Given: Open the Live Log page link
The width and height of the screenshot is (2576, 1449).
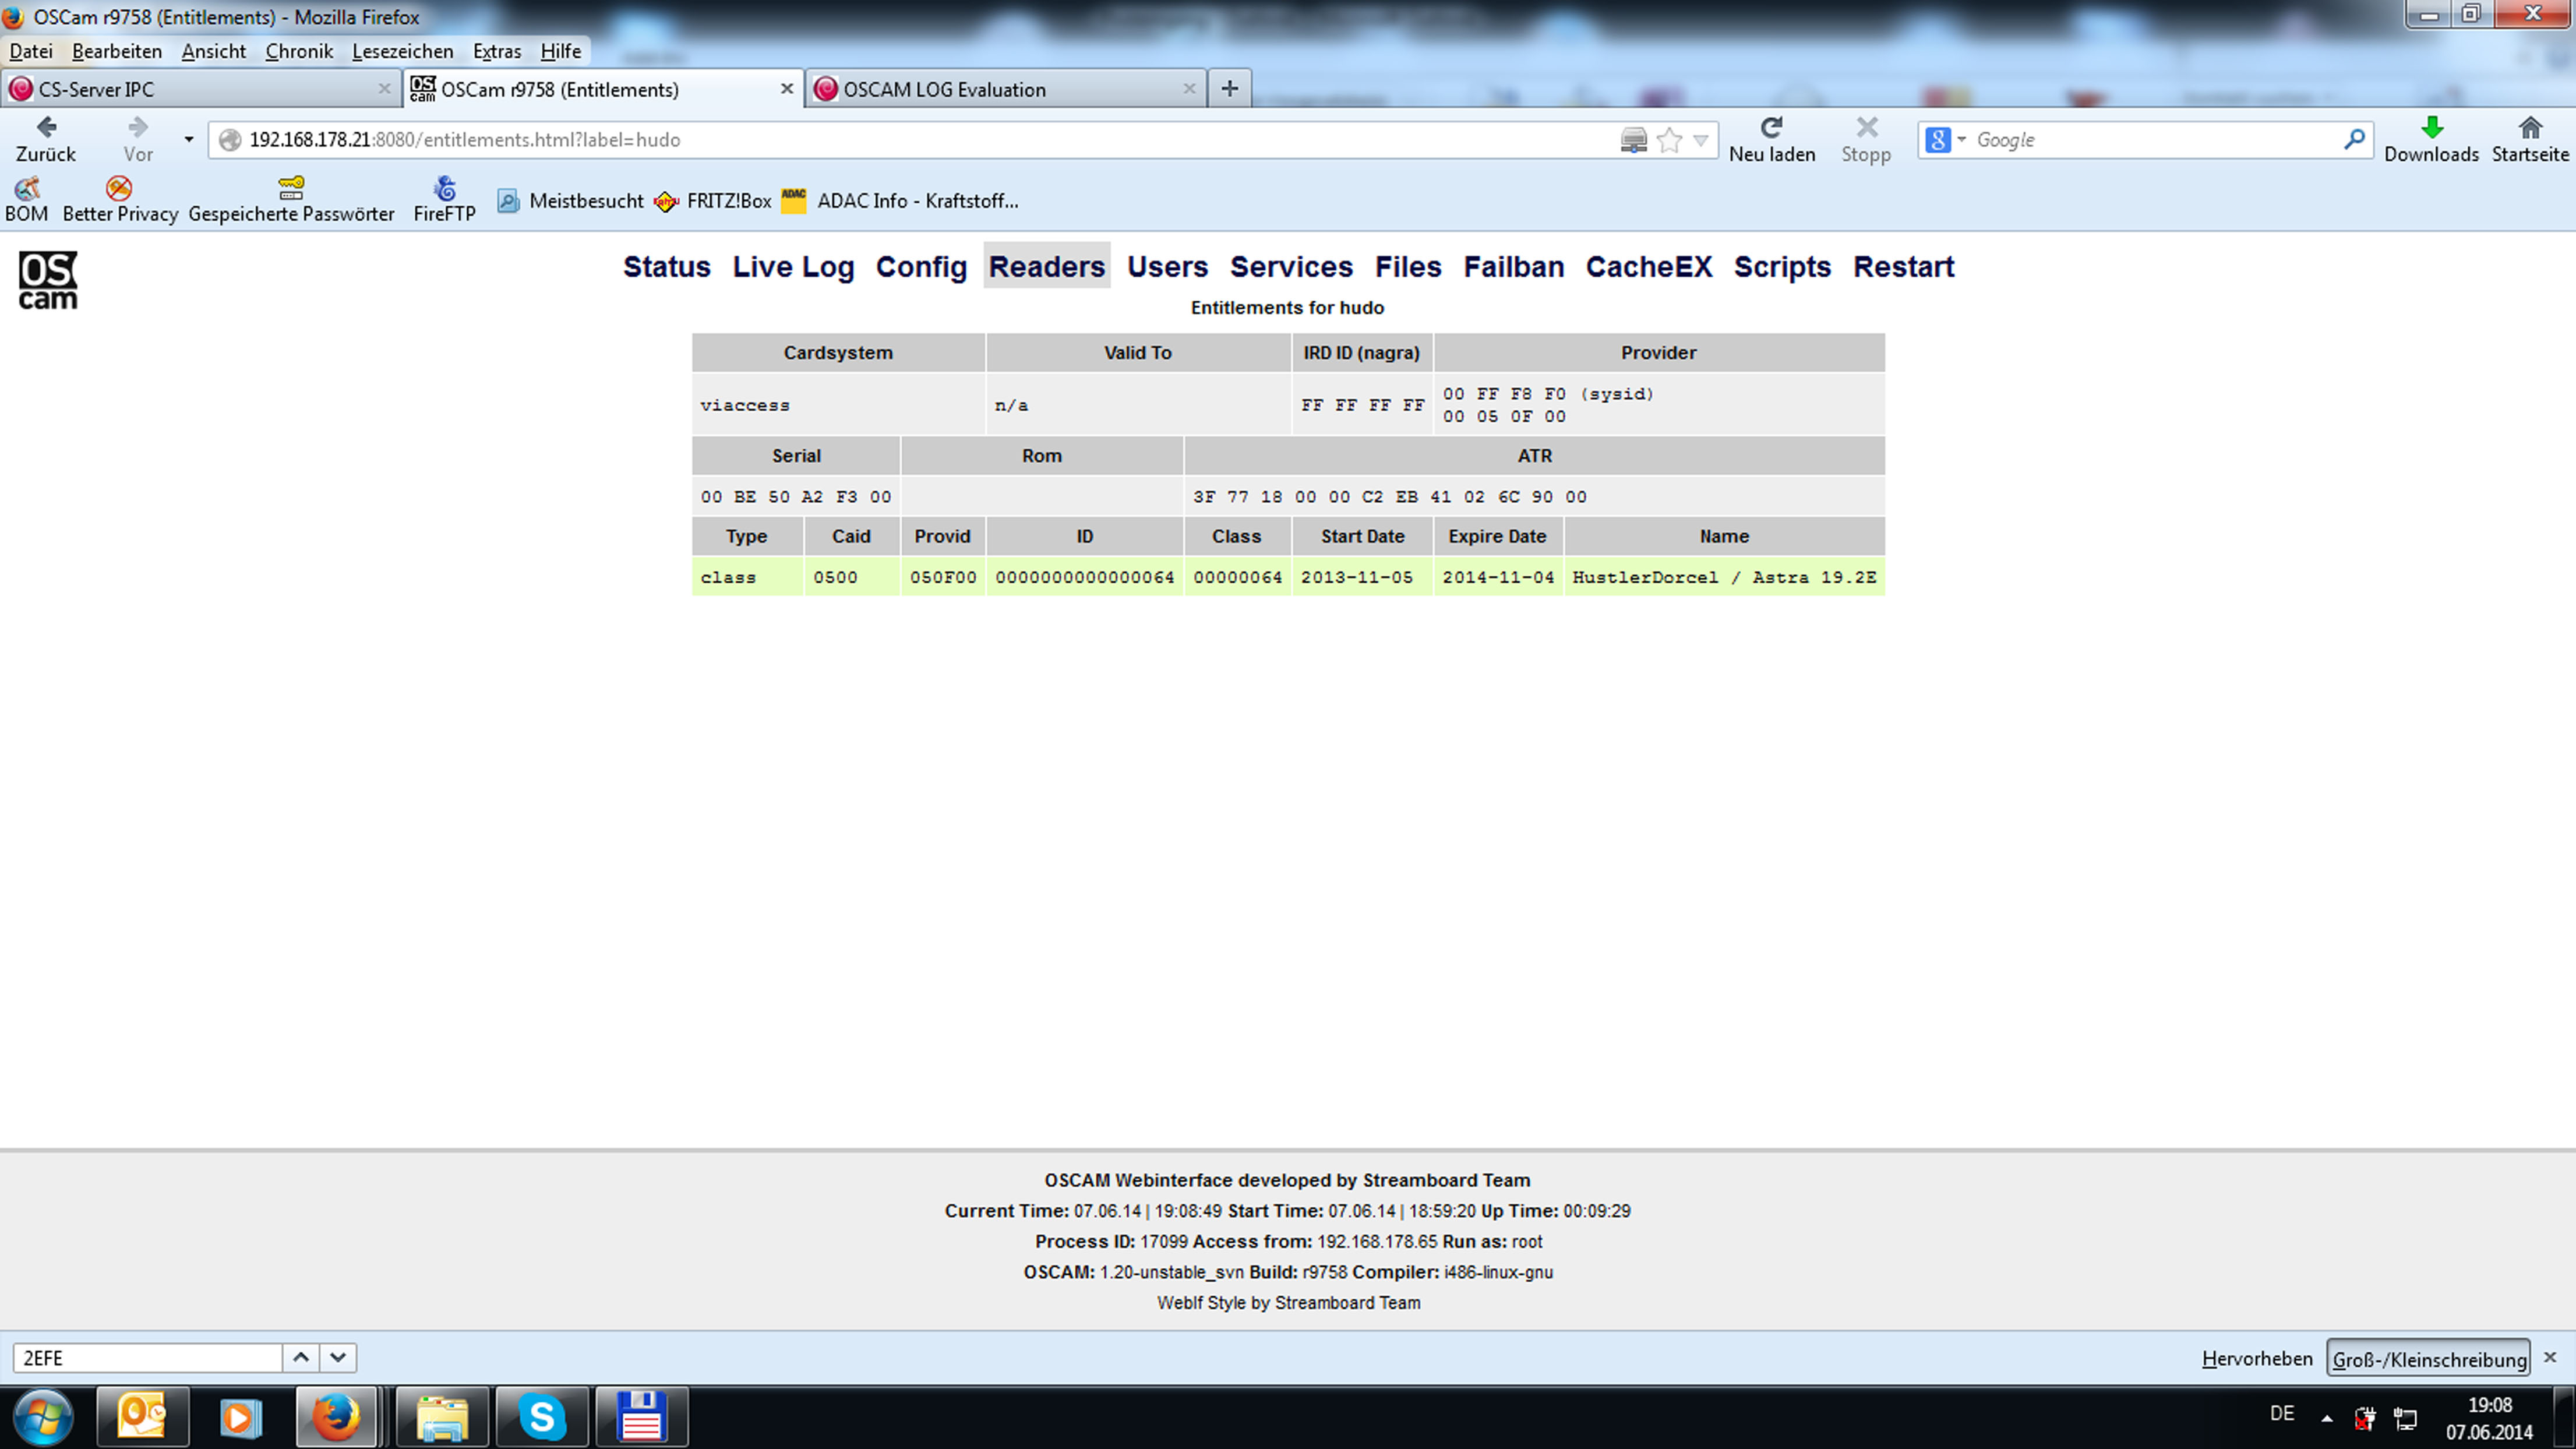Looking at the screenshot, I should 793,267.
